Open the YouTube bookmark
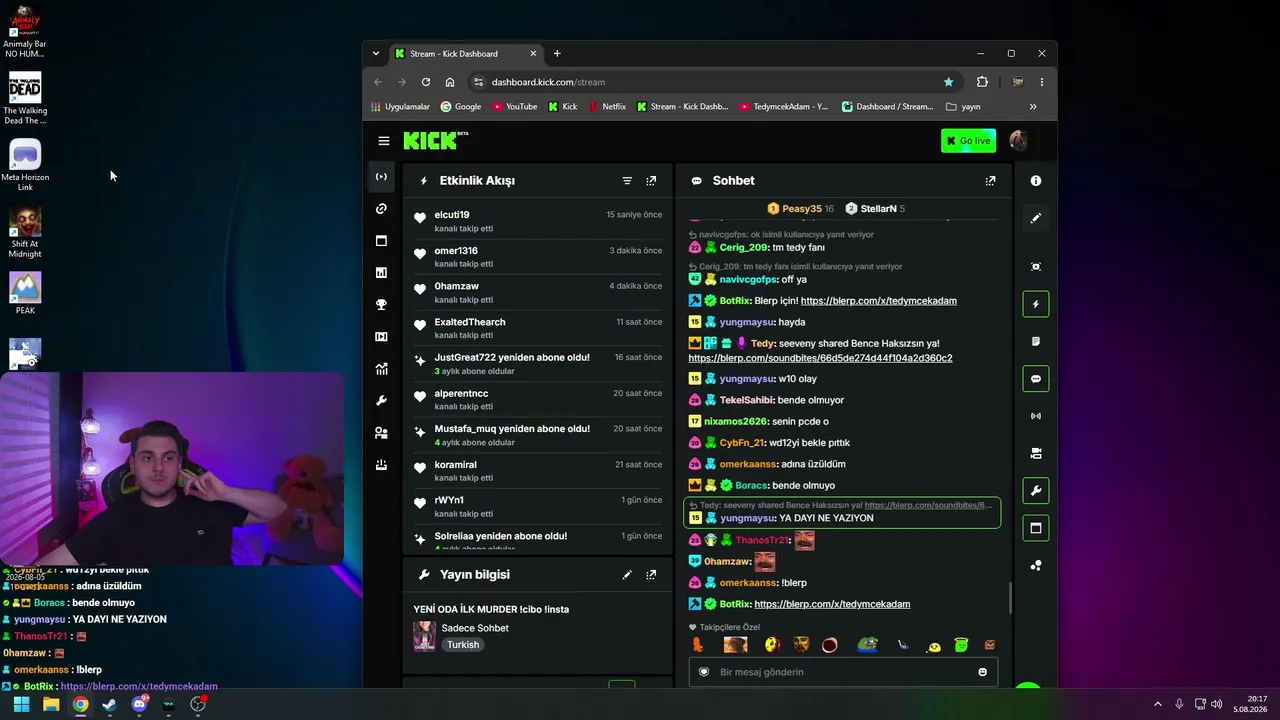The width and height of the screenshot is (1280, 720). 514,107
